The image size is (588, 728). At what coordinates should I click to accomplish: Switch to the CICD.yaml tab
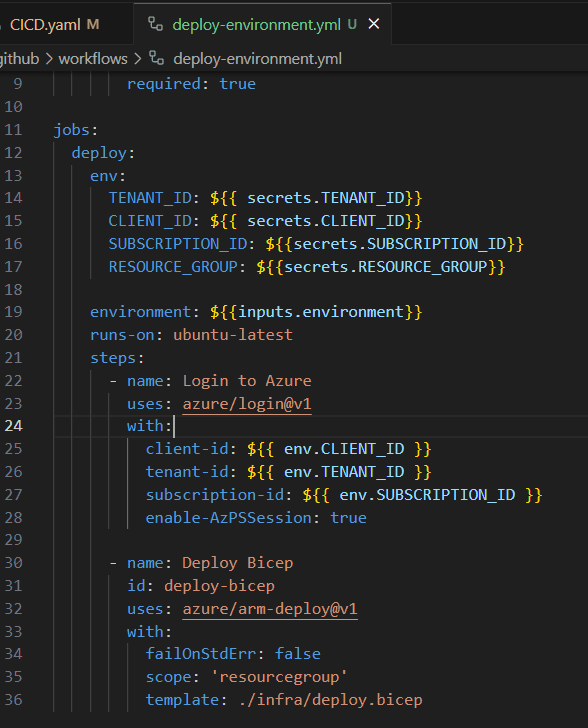click(x=55, y=24)
